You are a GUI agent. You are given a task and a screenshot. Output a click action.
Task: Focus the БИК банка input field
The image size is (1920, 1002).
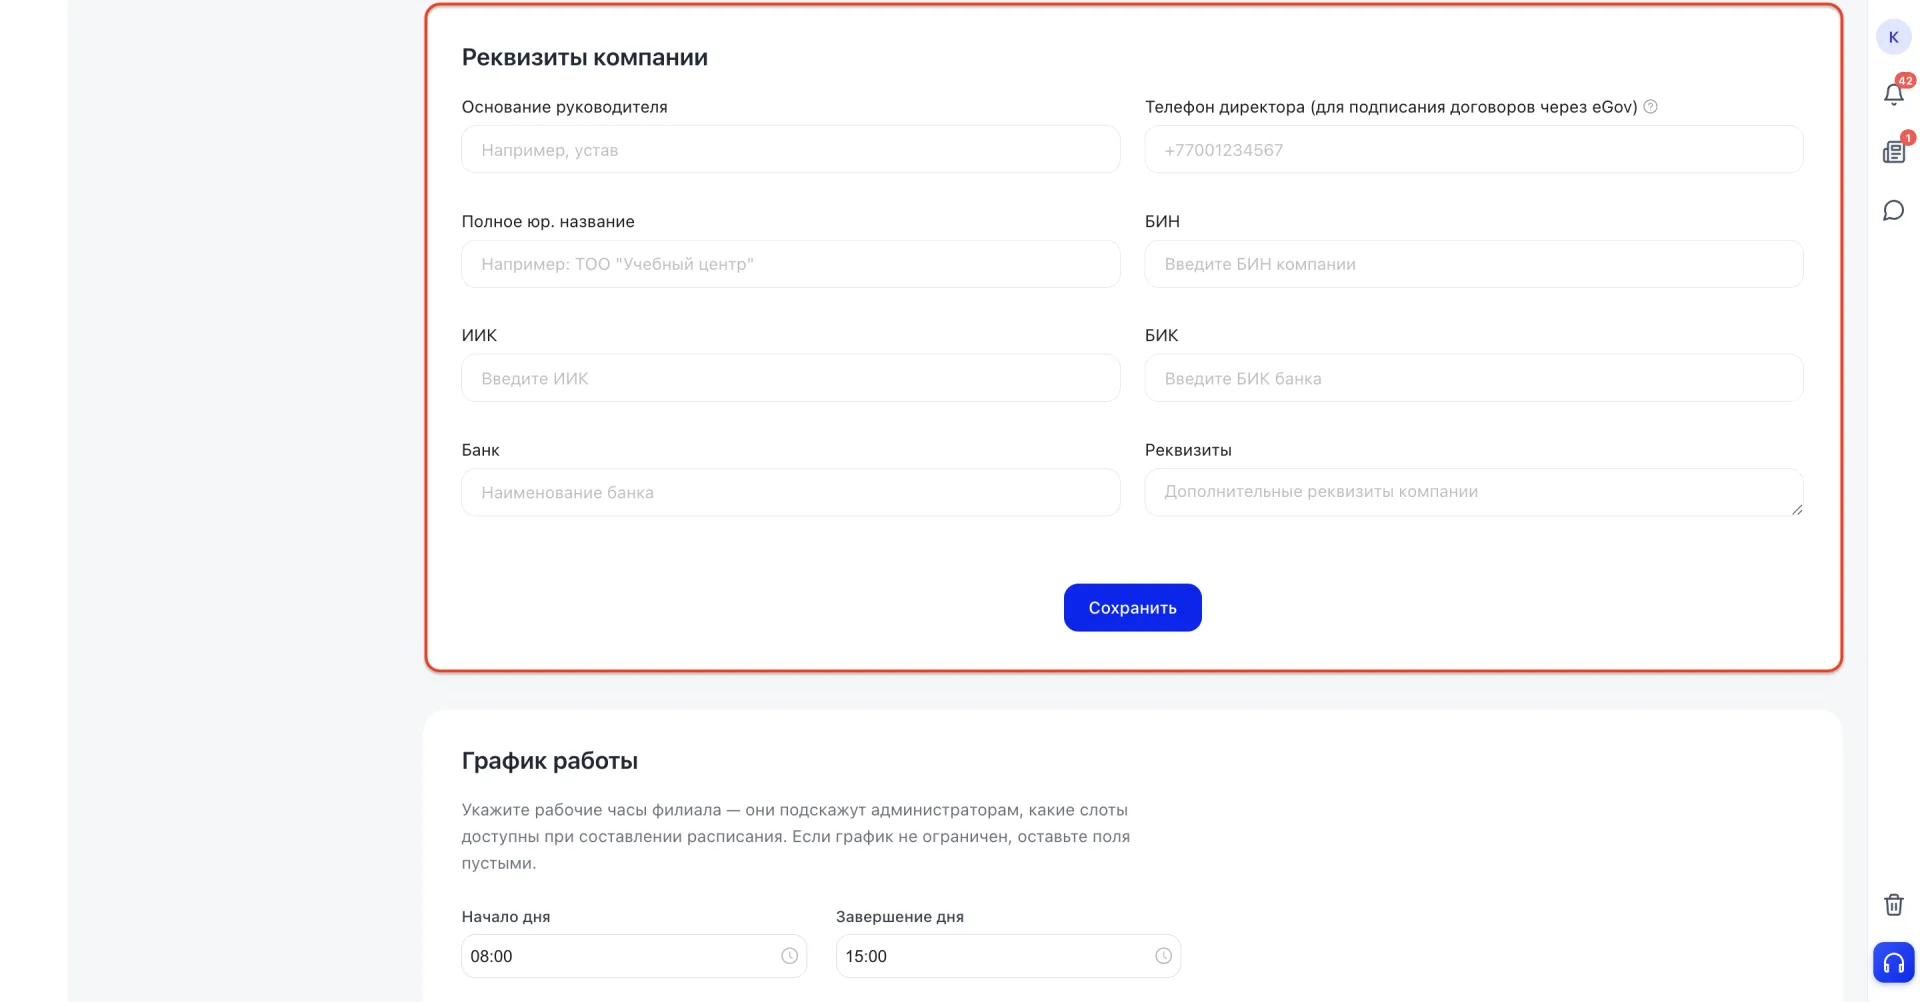point(1473,378)
